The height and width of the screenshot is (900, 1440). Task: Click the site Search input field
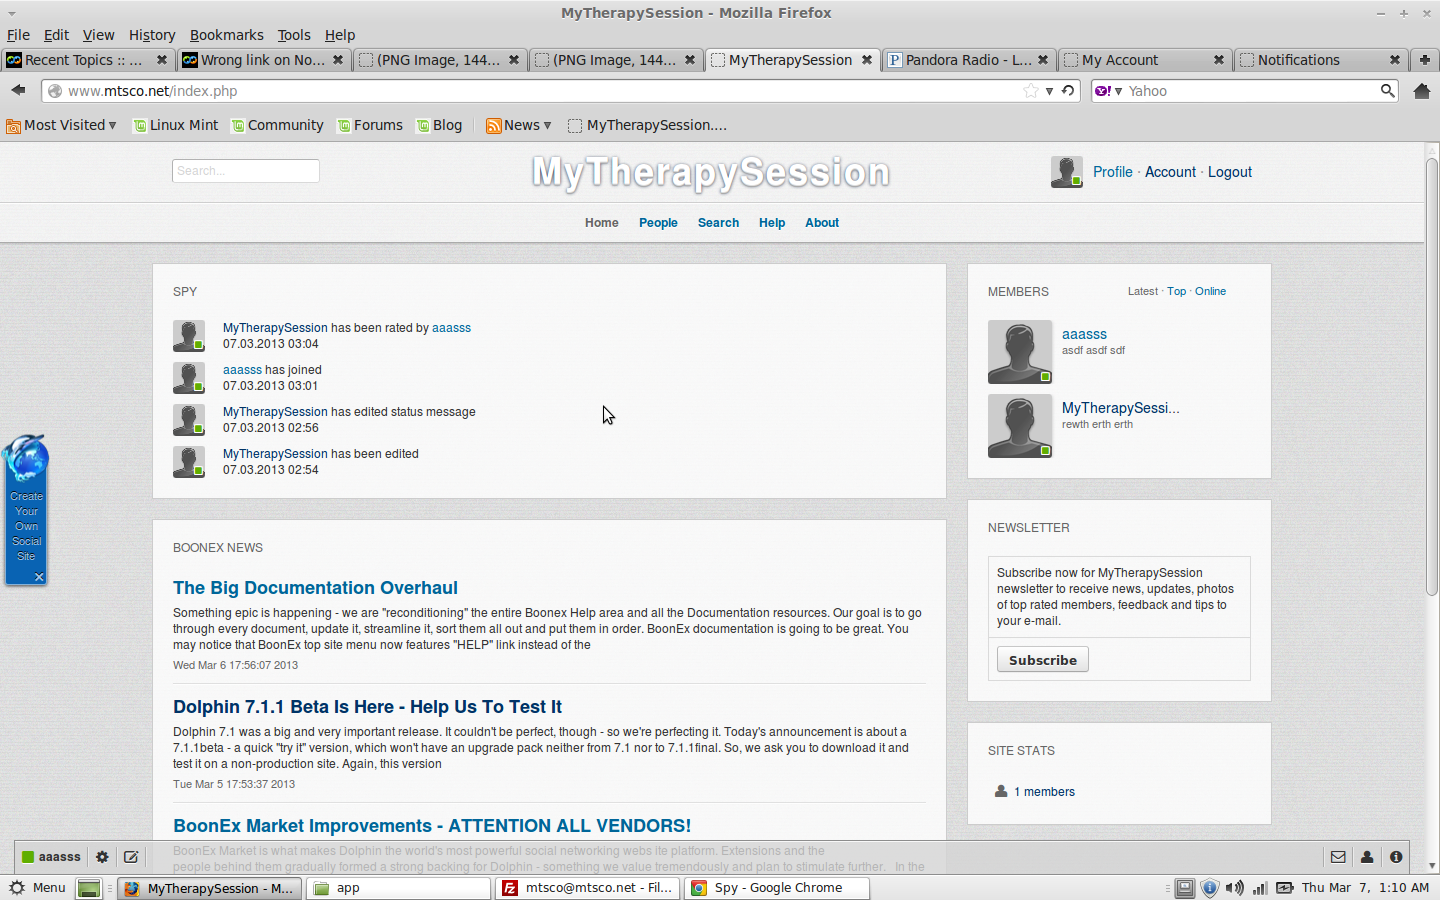pos(246,171)
